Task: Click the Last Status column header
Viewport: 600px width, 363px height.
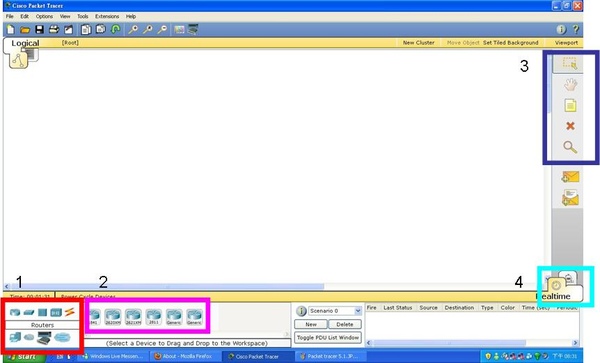Action: coord(398,308)
